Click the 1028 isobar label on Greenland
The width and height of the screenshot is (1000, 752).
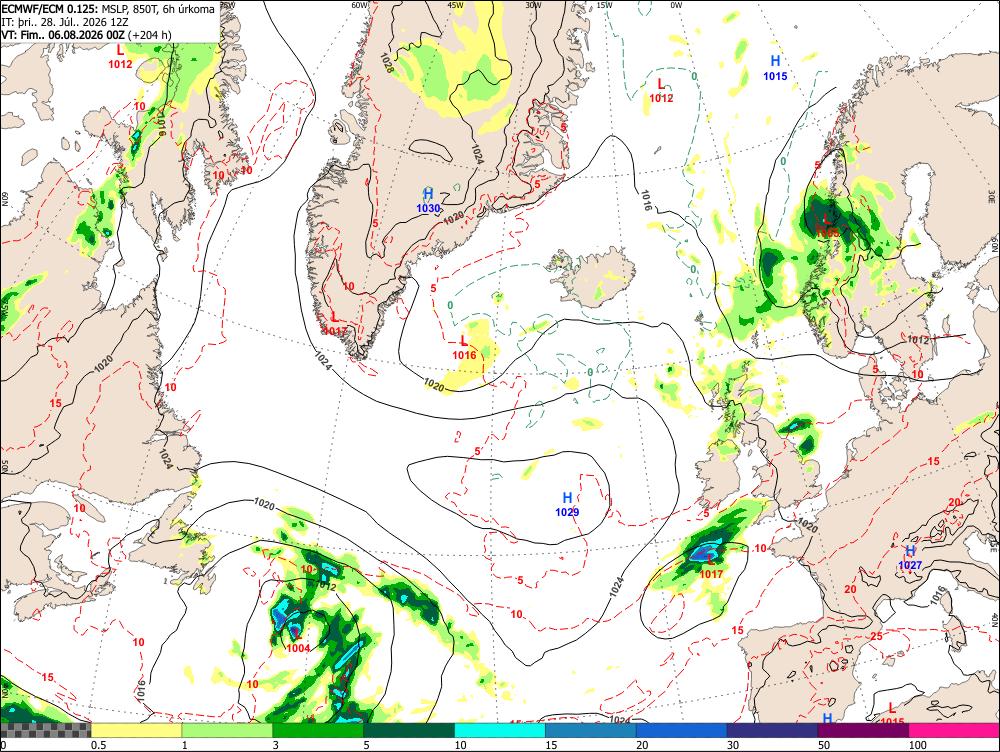point(386,63)
